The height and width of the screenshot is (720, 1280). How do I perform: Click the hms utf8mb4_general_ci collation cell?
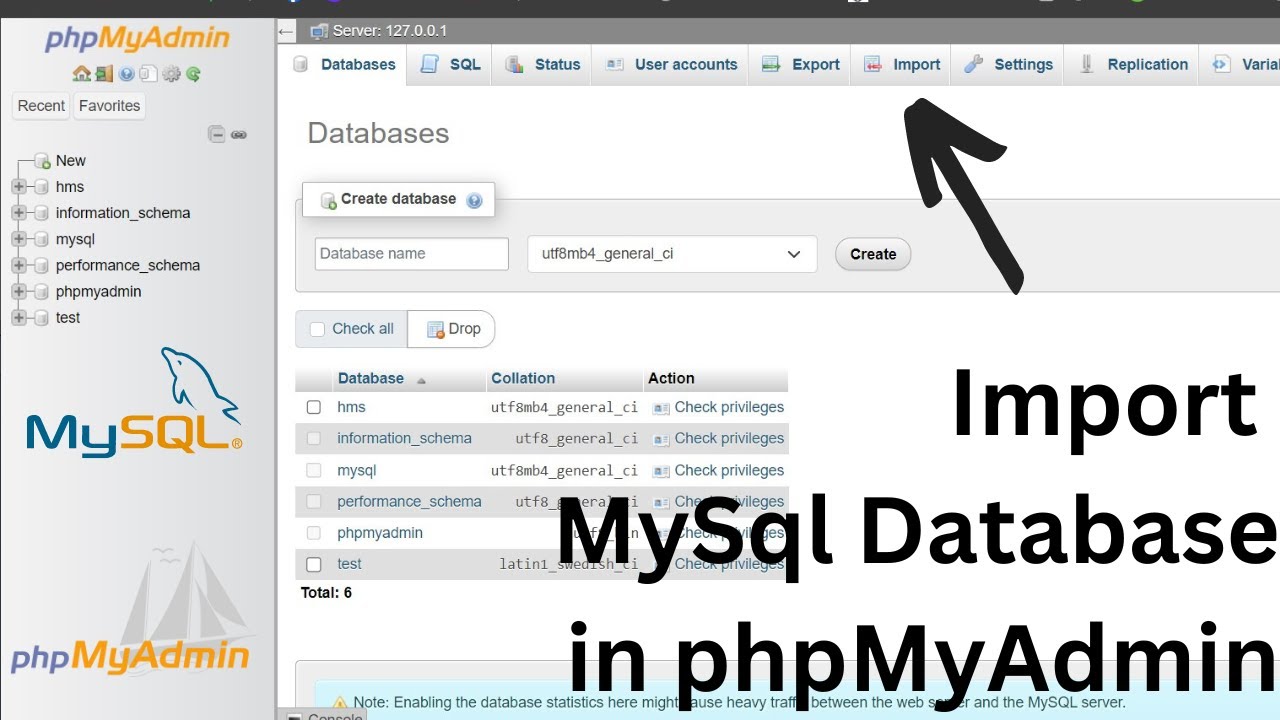pyautogui.click(x=564, y=407)
